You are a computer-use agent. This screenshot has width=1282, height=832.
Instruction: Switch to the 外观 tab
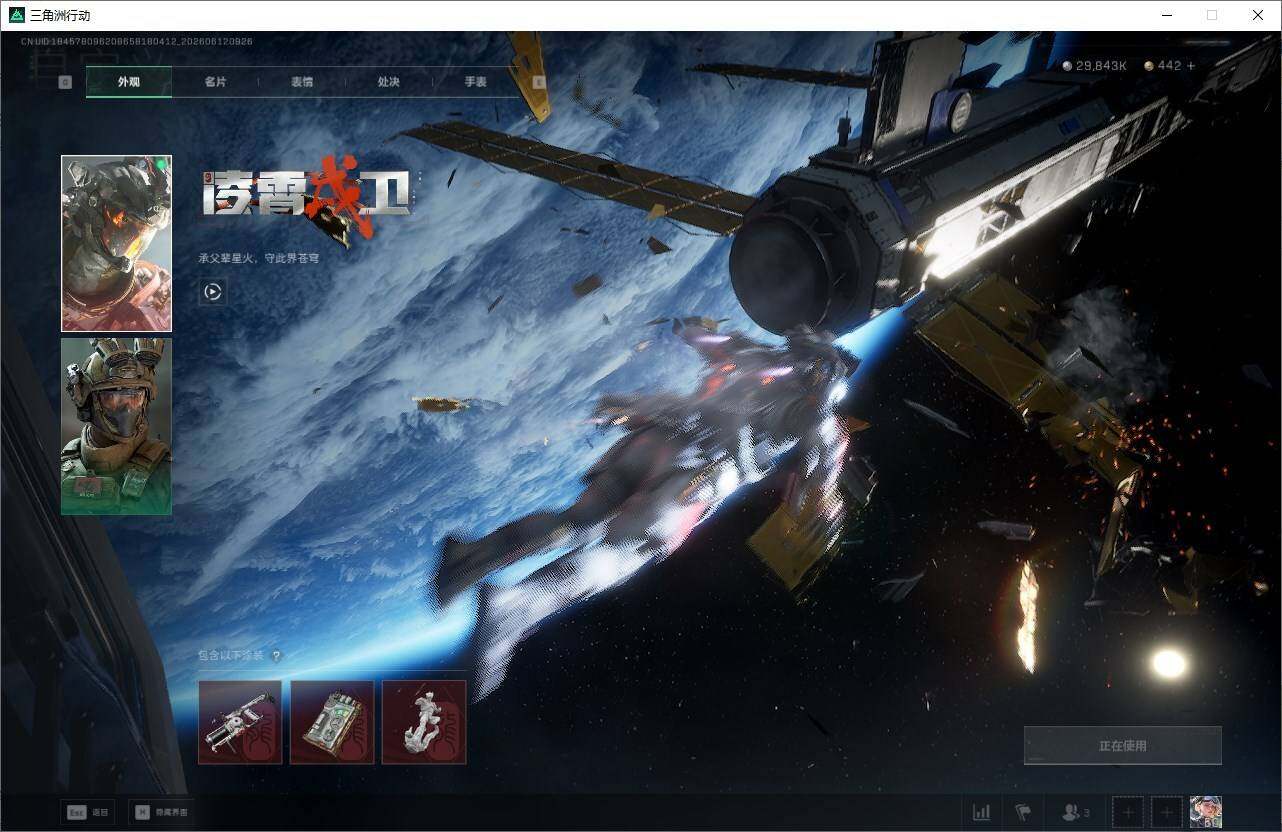129,82
